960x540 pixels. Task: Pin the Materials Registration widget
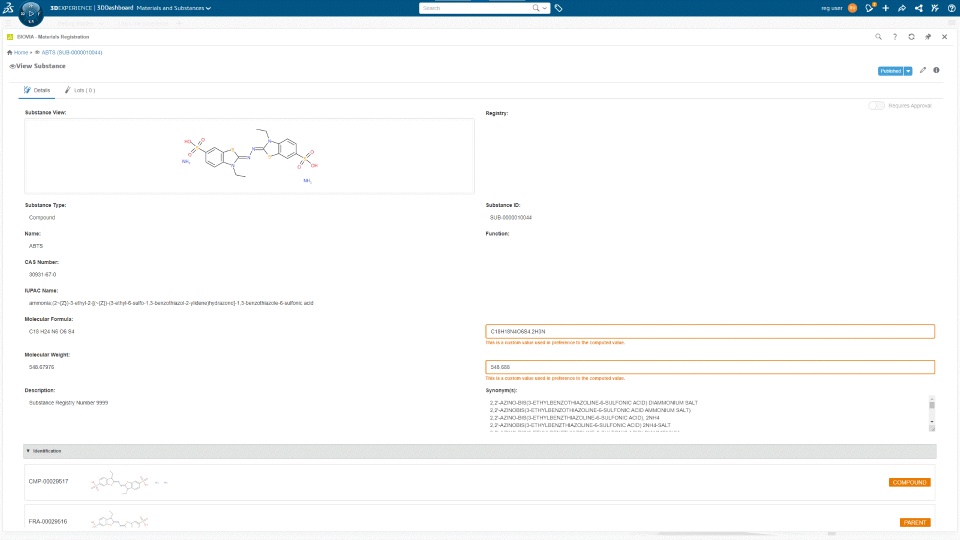(928, 37)
